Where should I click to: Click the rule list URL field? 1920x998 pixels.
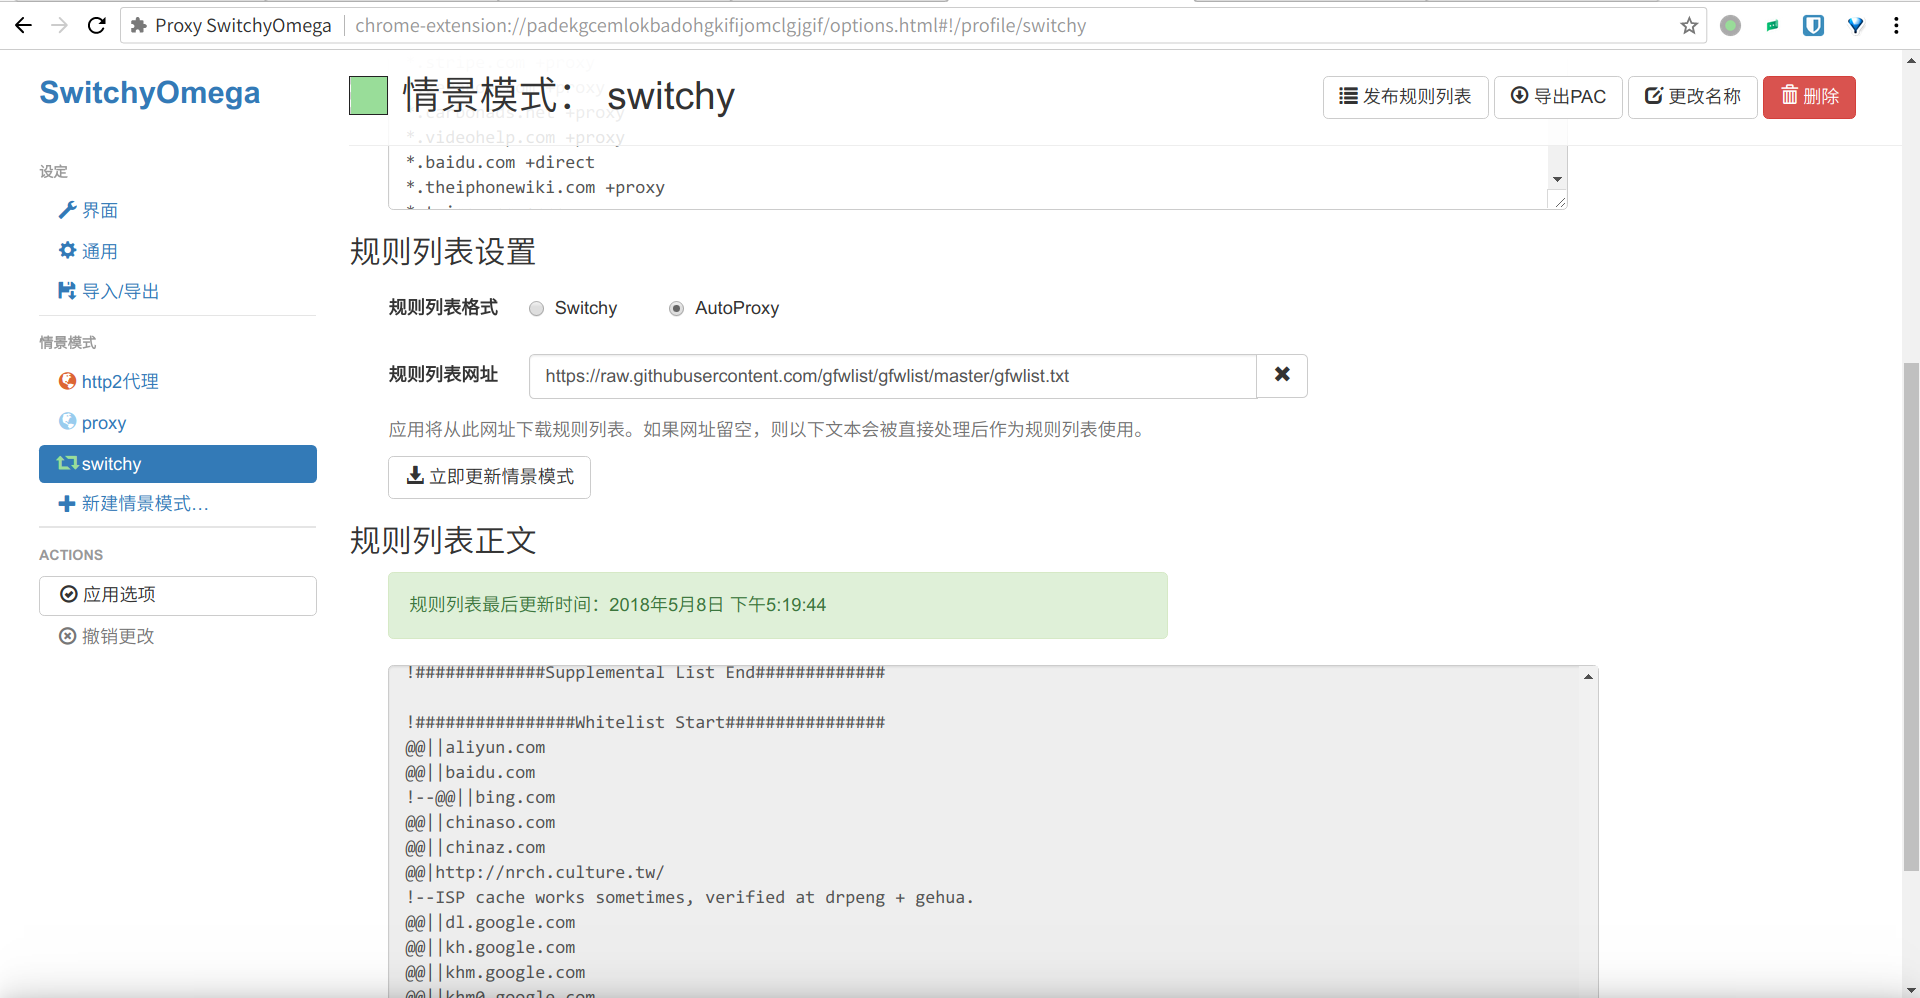coord(892,376)
